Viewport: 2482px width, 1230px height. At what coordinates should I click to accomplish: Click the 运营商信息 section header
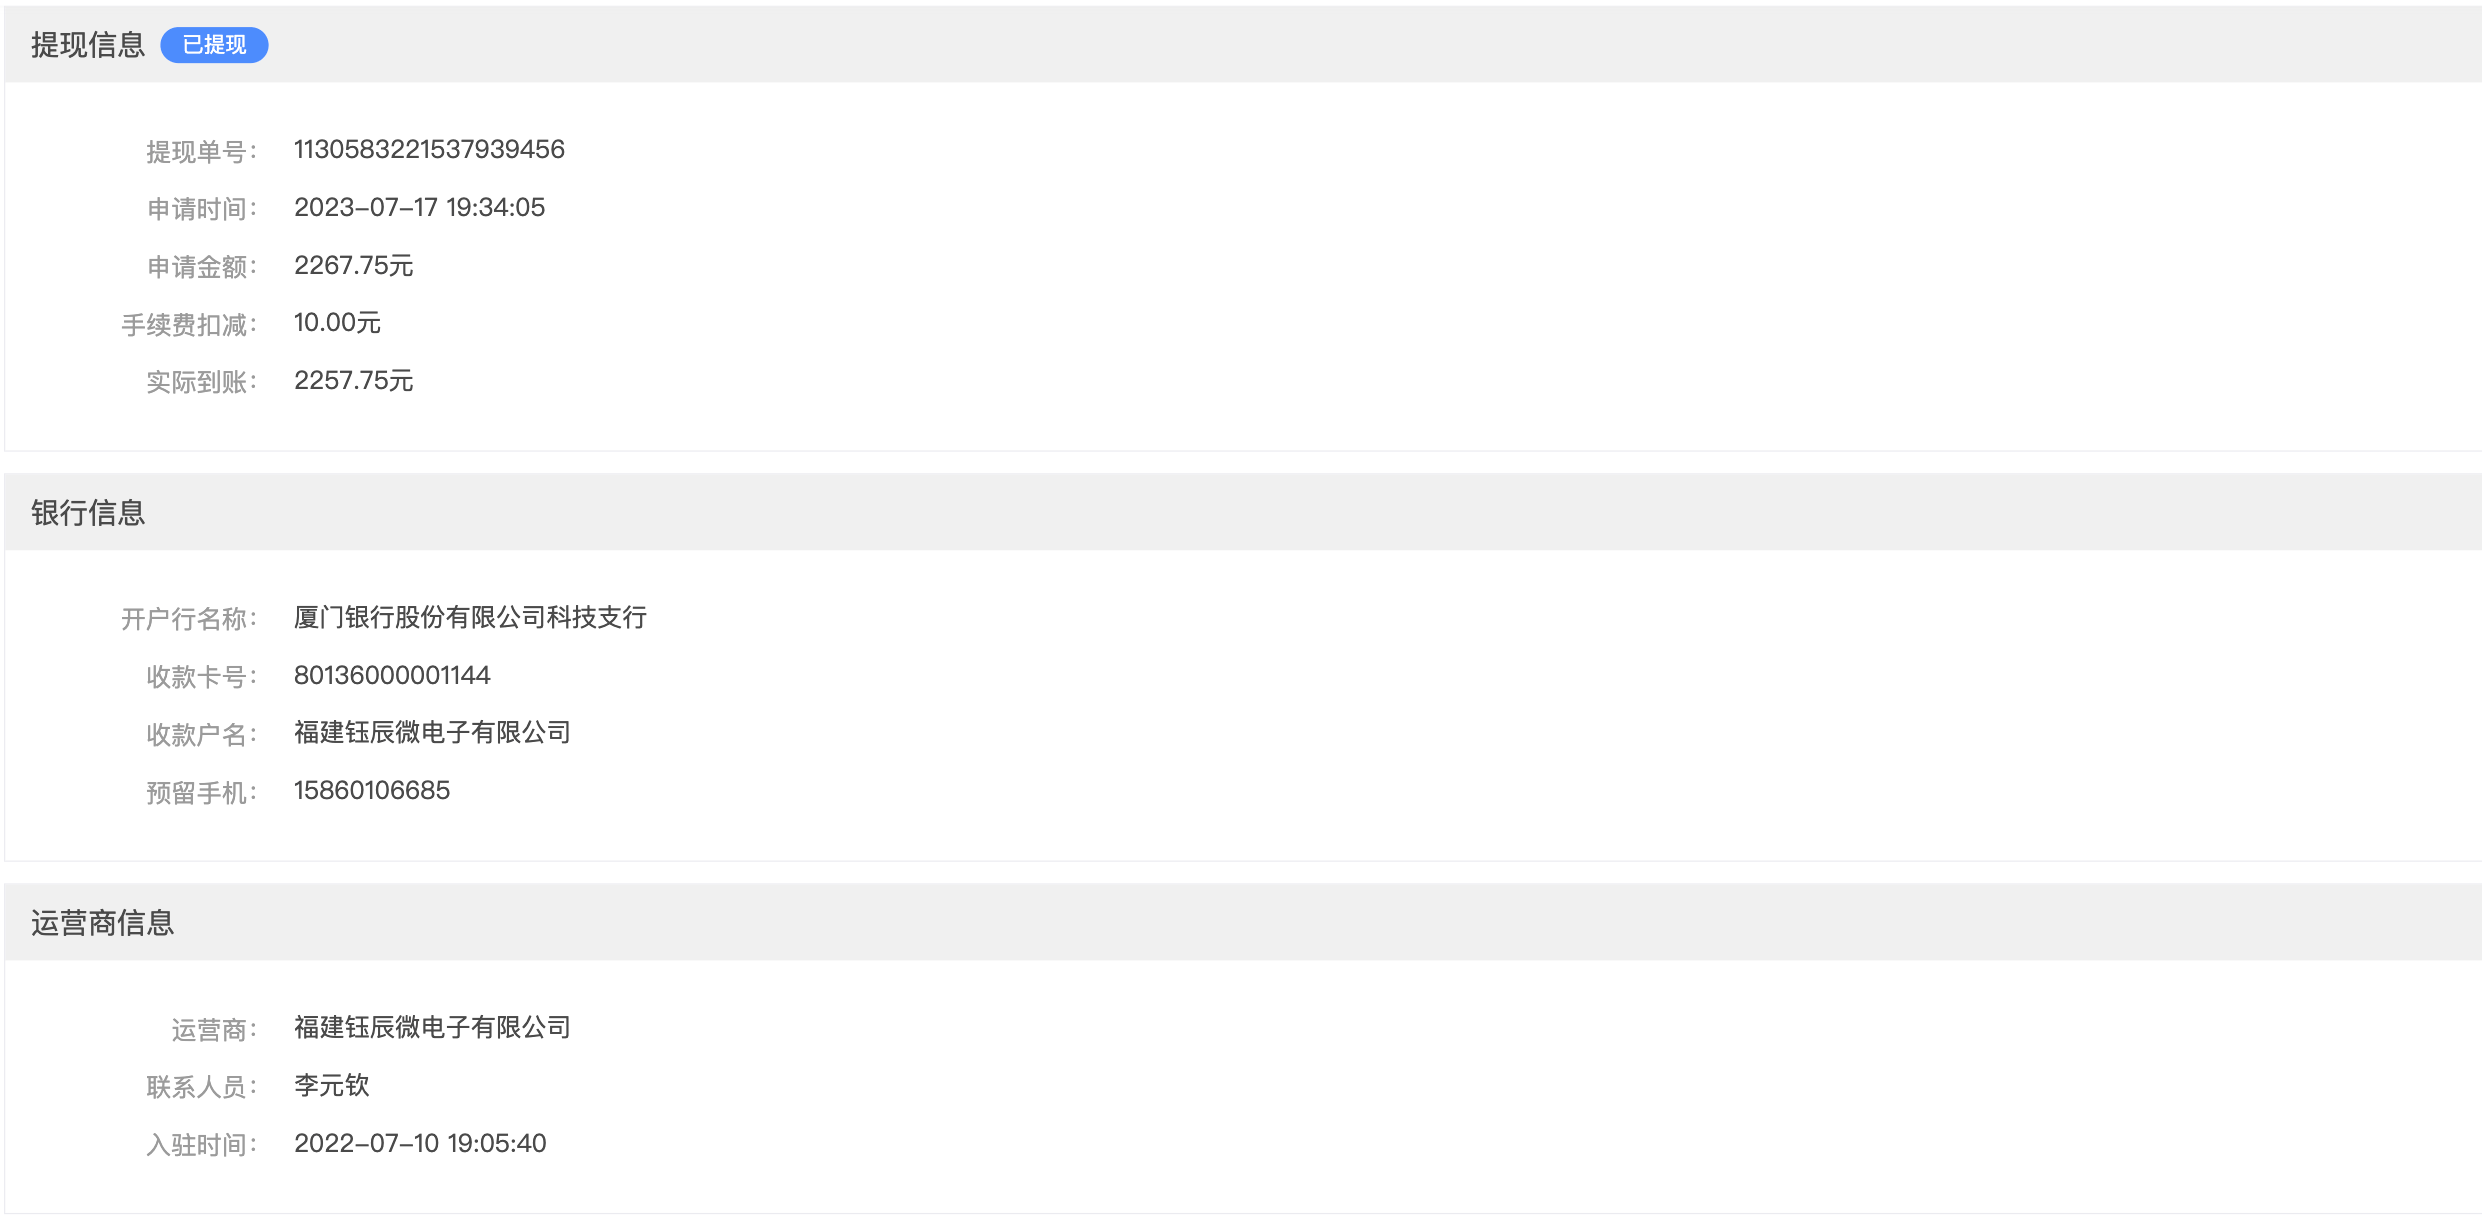102,922
